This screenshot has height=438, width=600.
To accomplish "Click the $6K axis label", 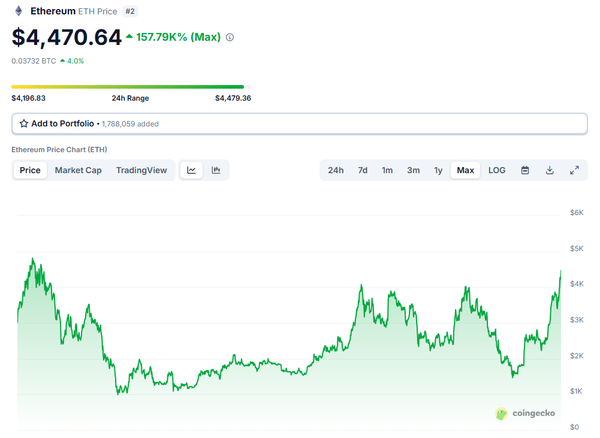I will [577, 213].
